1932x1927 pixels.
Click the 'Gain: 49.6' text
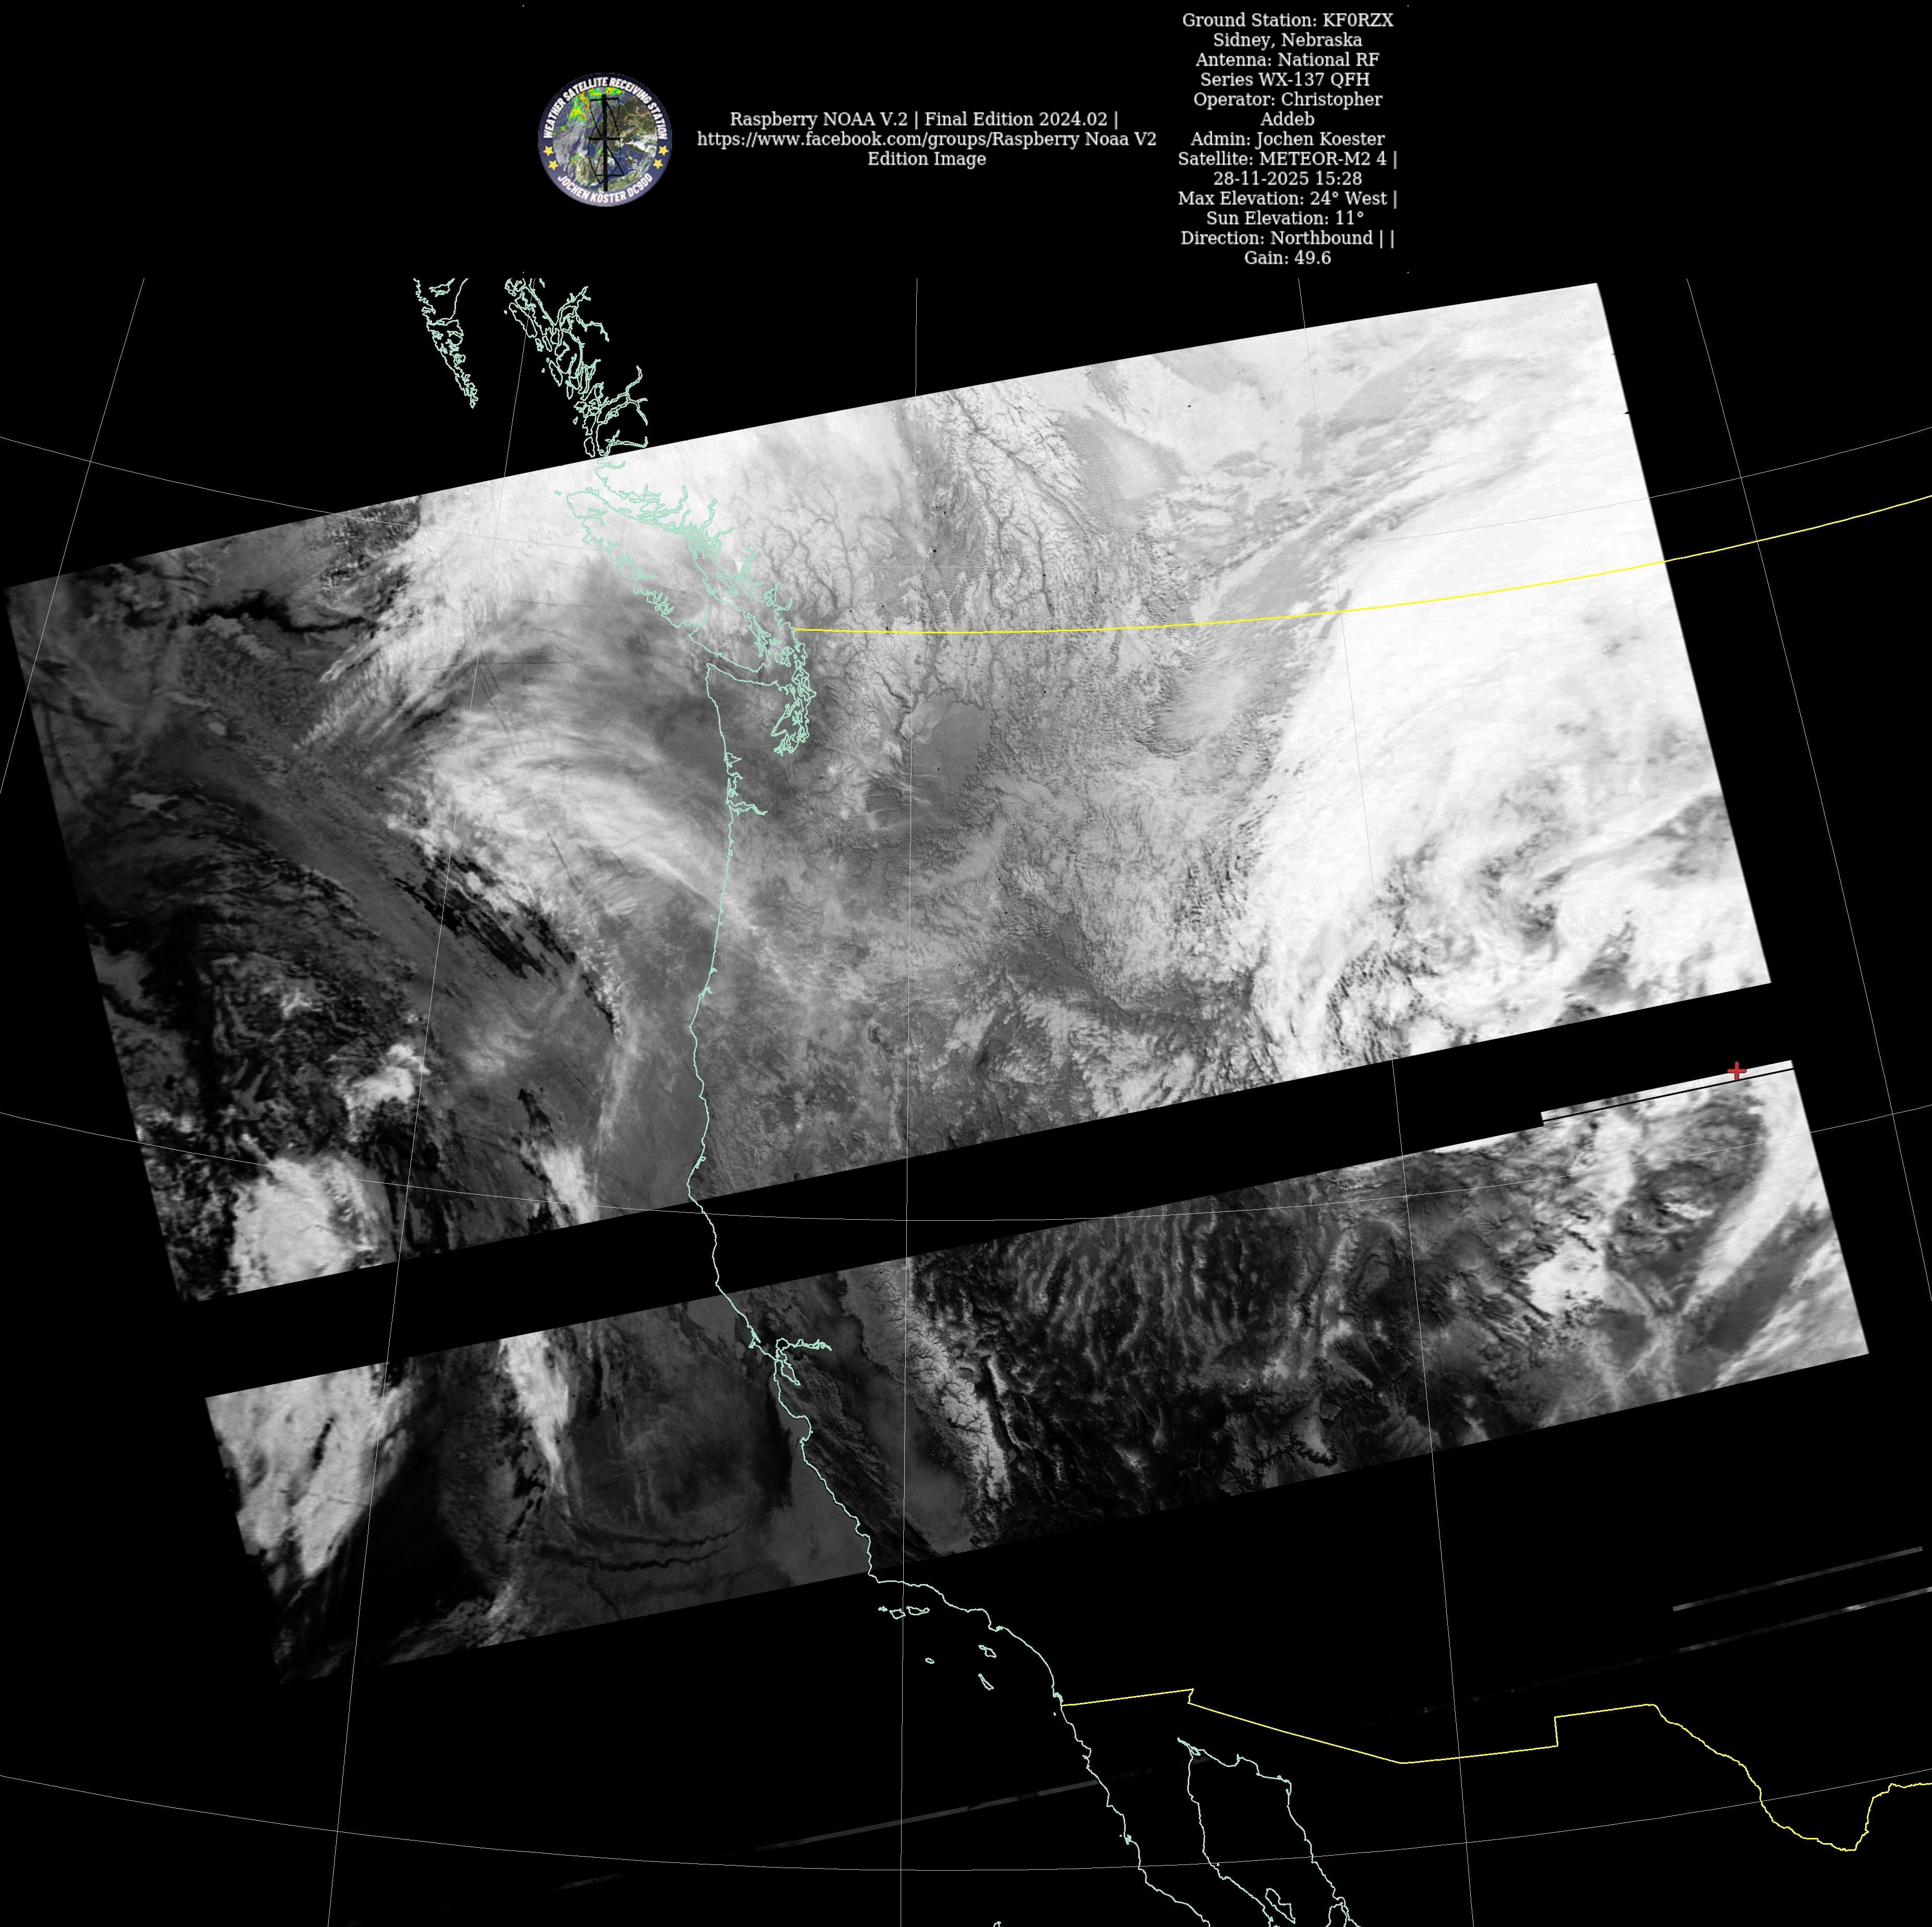pos(1287,258)
